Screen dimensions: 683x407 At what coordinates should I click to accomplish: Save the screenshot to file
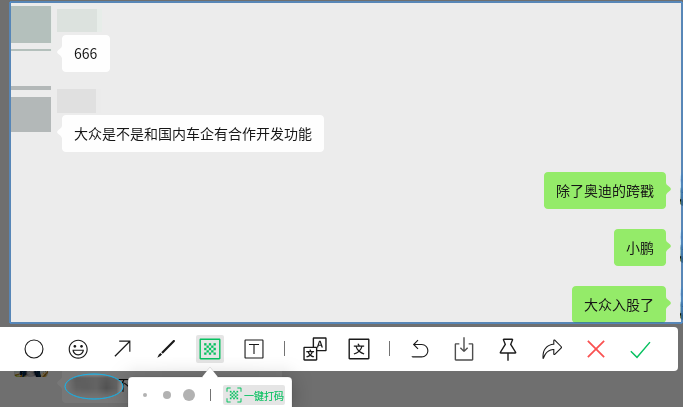[464, 349]
